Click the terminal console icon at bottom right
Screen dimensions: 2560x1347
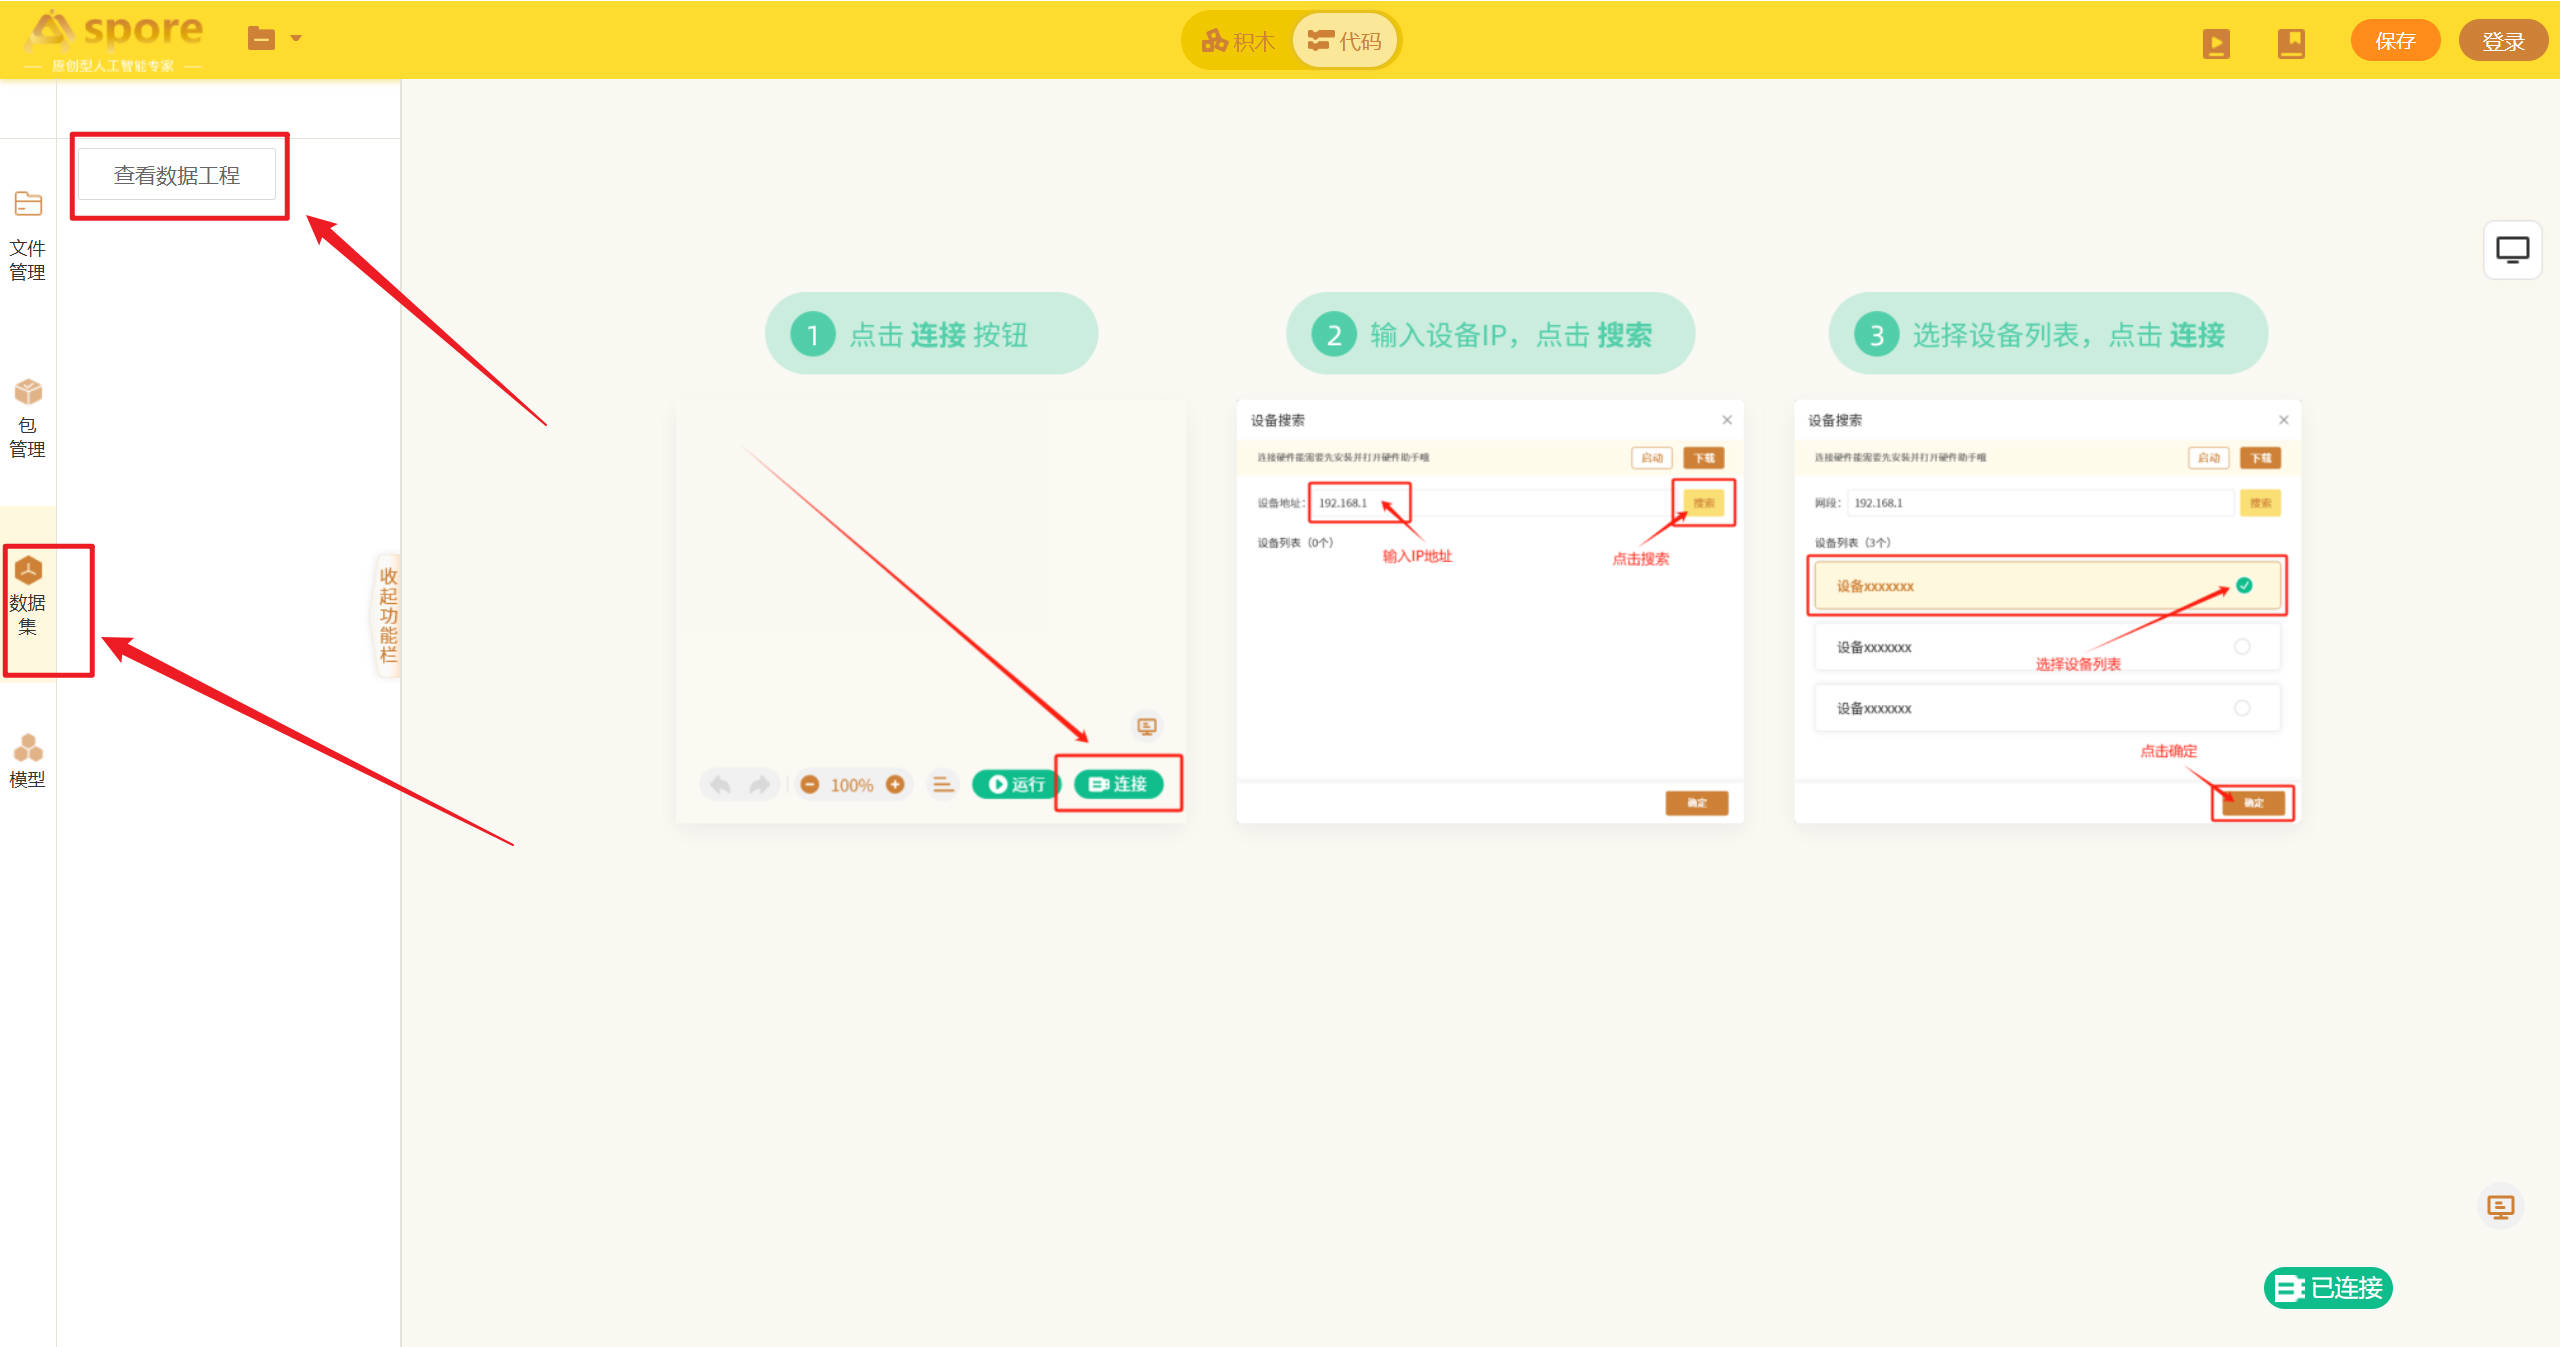coord(2500,1207)
